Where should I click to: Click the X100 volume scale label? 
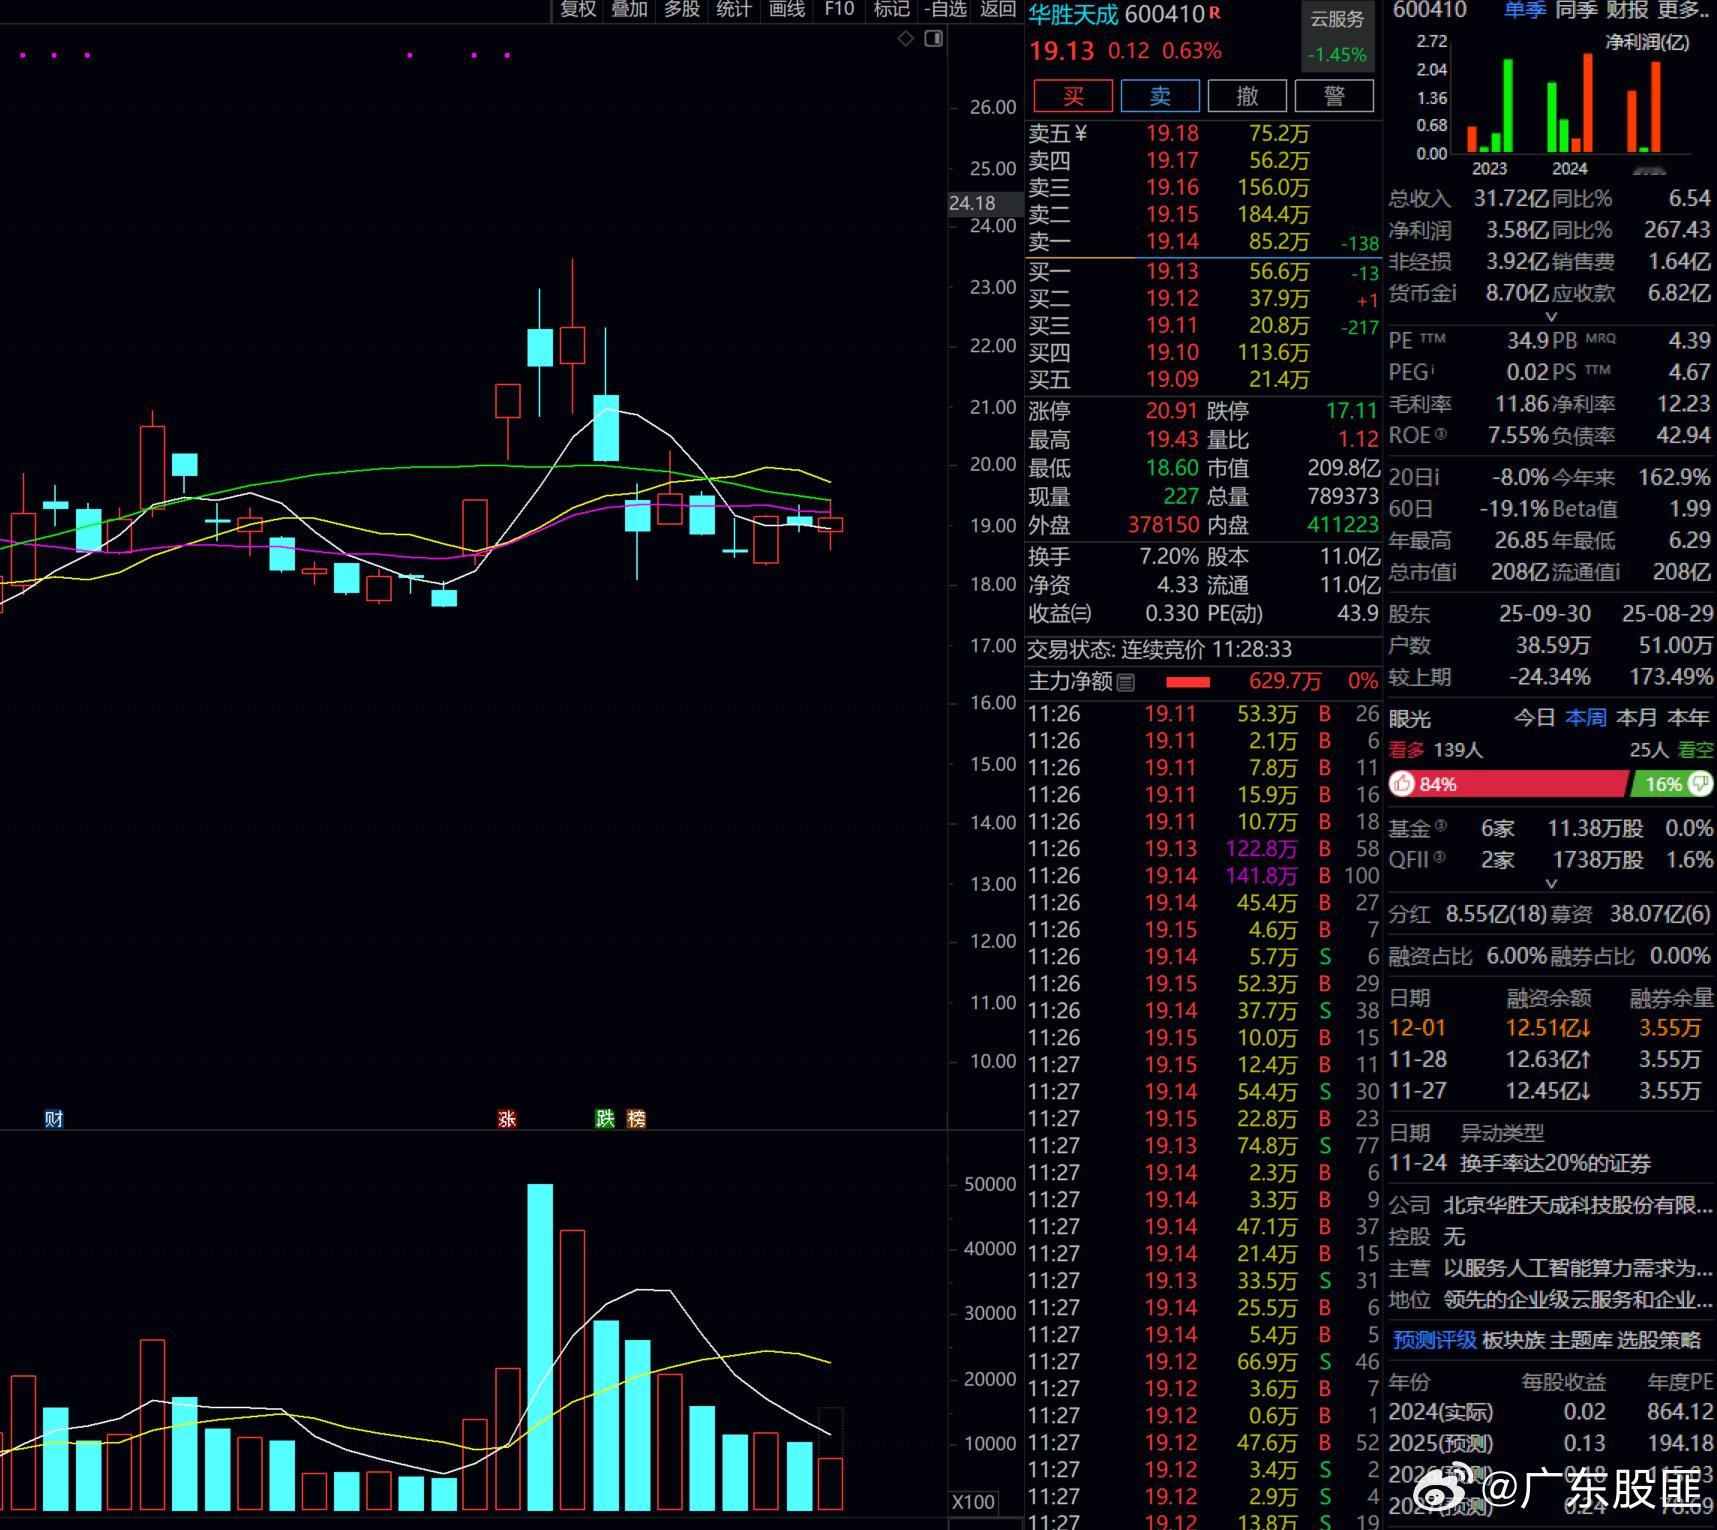point(973,1502)
